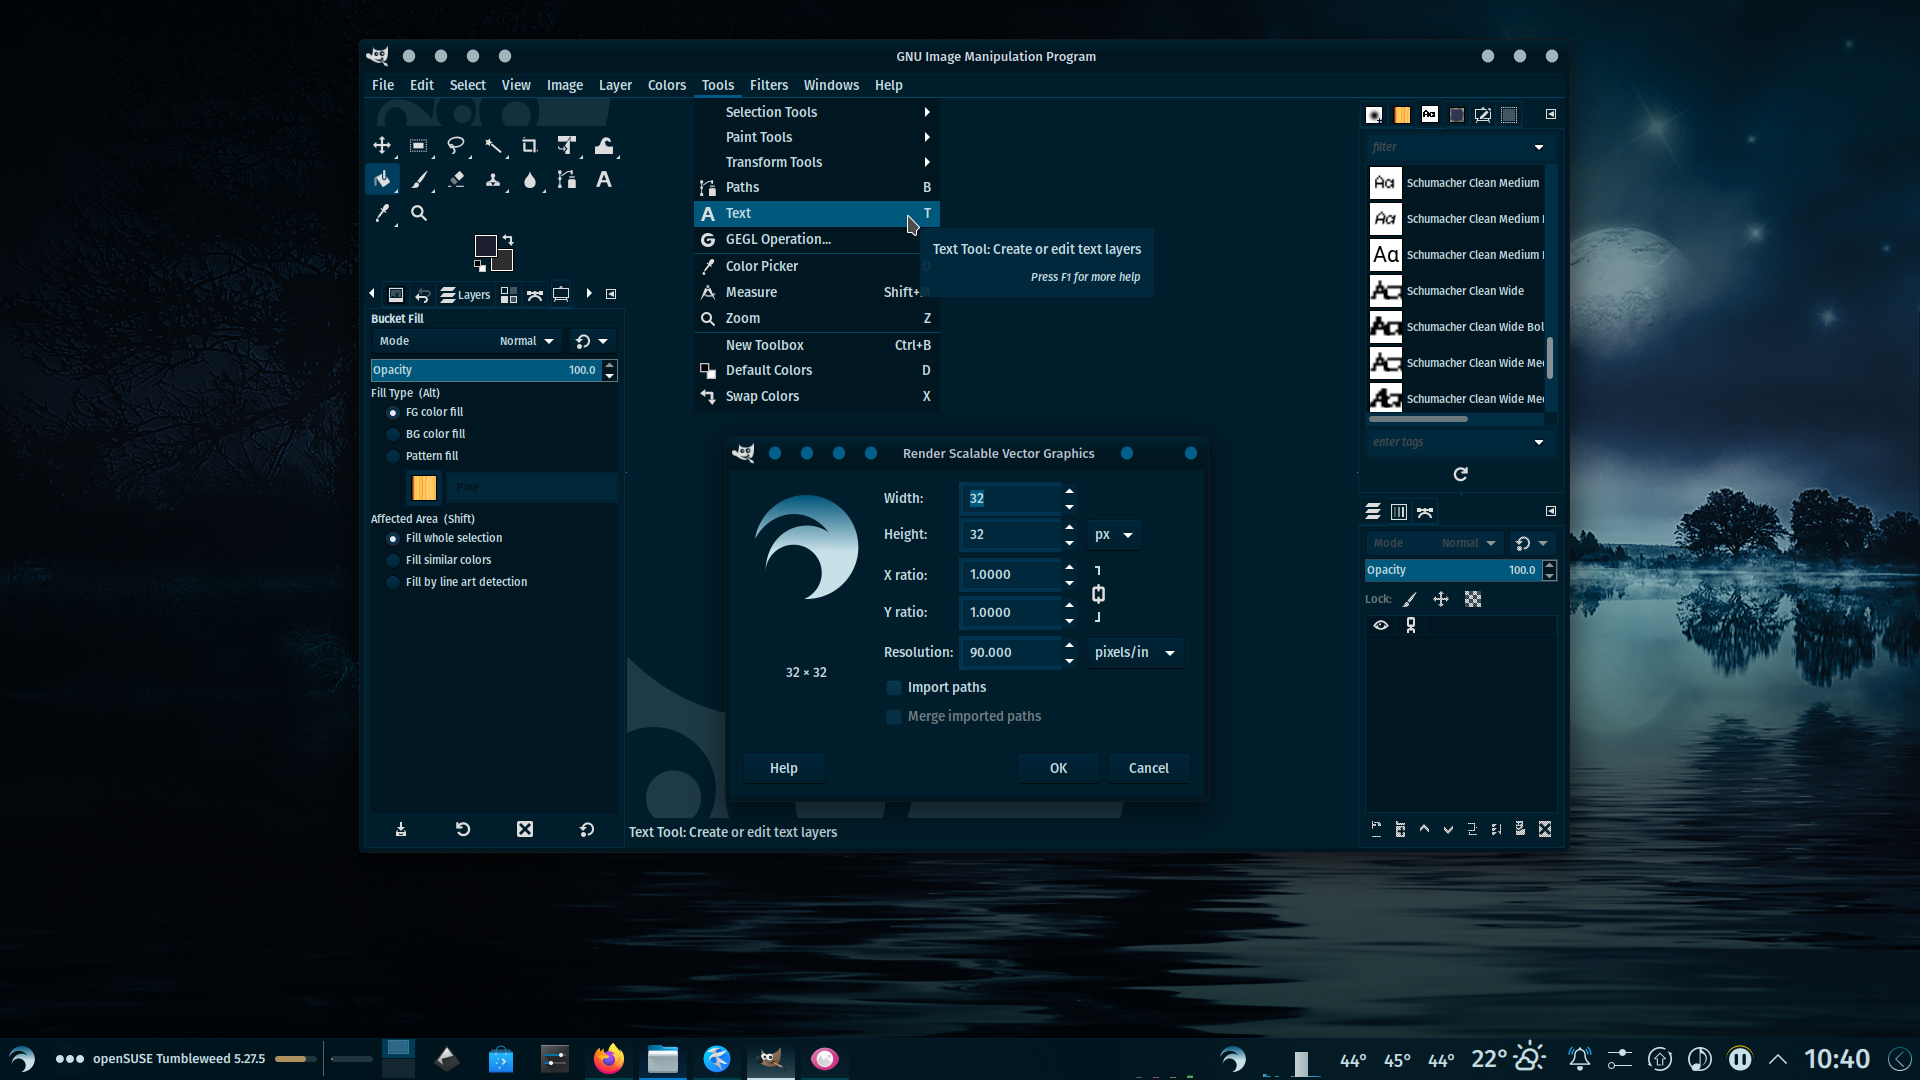The image size is (1920, 1080).
Task: Select the Color Picker eyedropper in the toolbox
Action: (382, 213)
